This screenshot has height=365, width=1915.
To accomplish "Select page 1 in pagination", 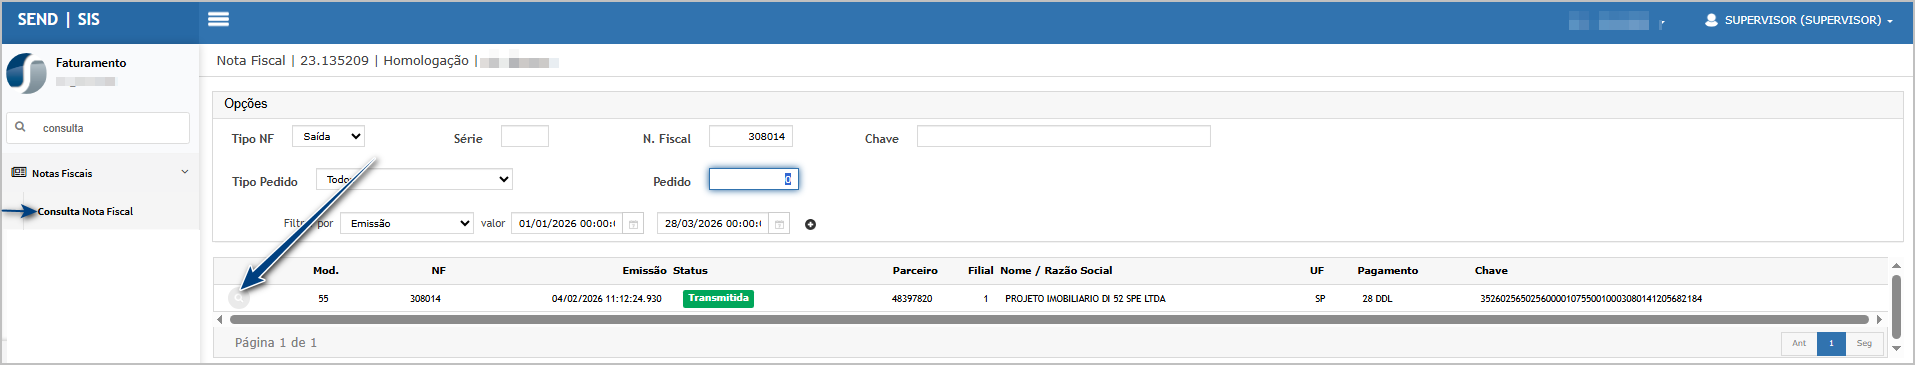I will [x=1831, y=343].
